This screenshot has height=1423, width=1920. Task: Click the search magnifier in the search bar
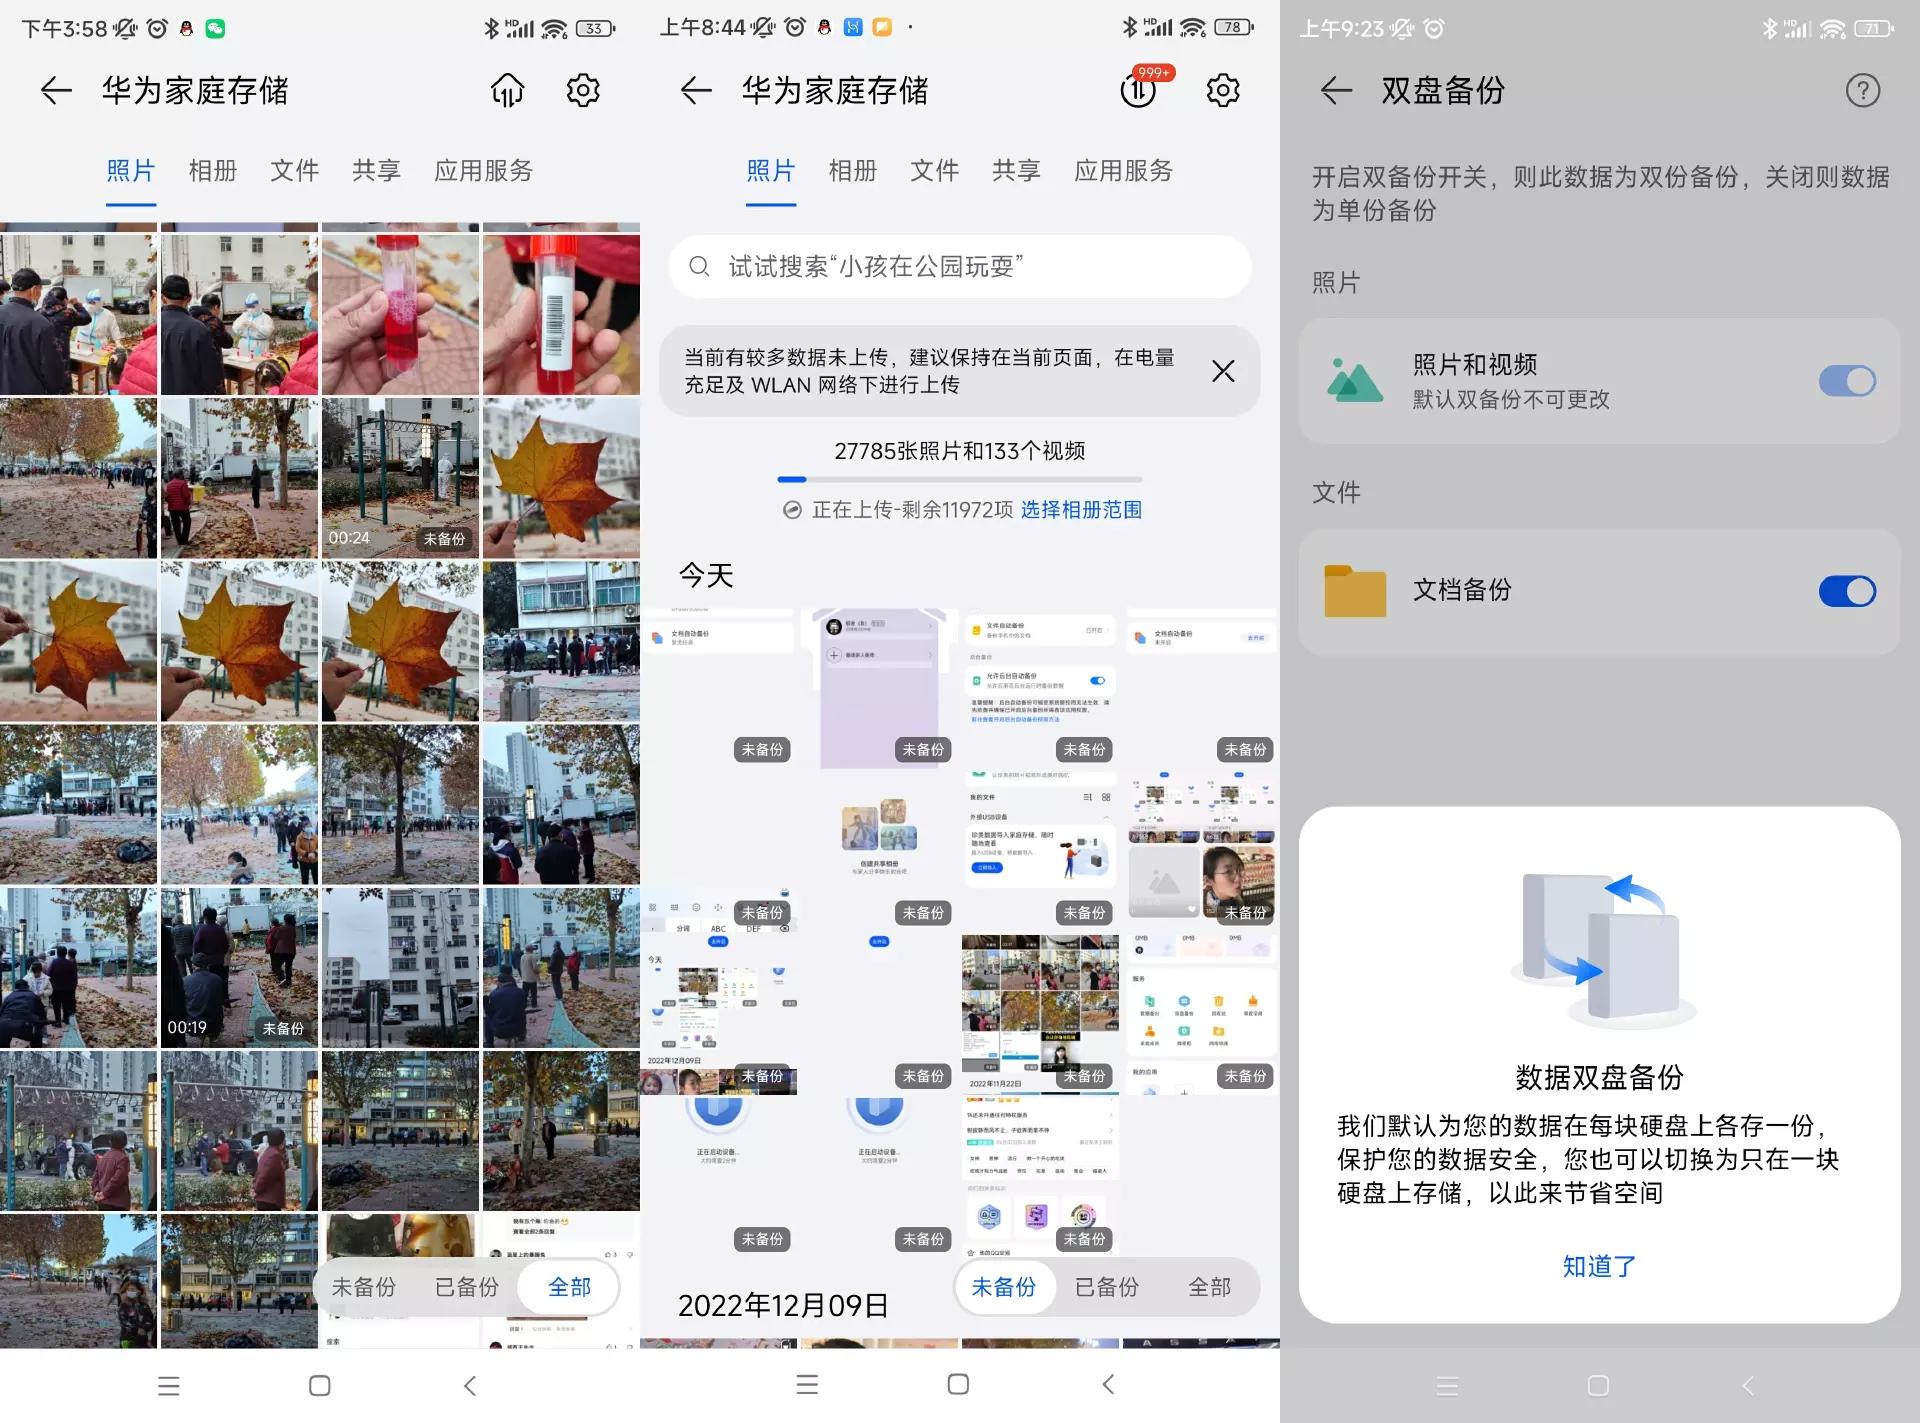point(700,267)
